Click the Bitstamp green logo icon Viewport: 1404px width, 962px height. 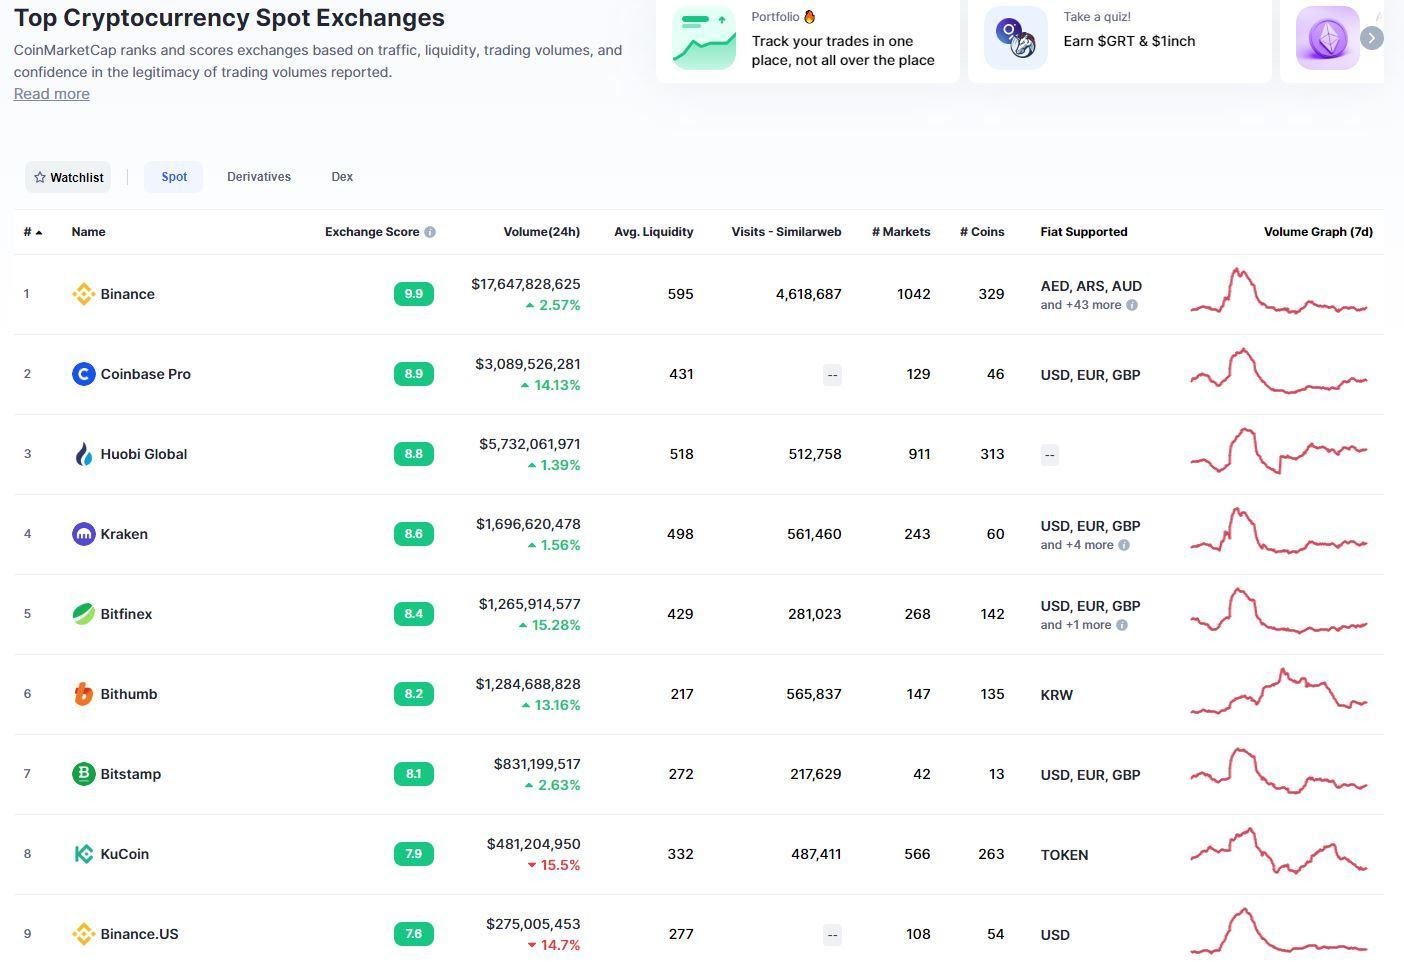[83, 774]
